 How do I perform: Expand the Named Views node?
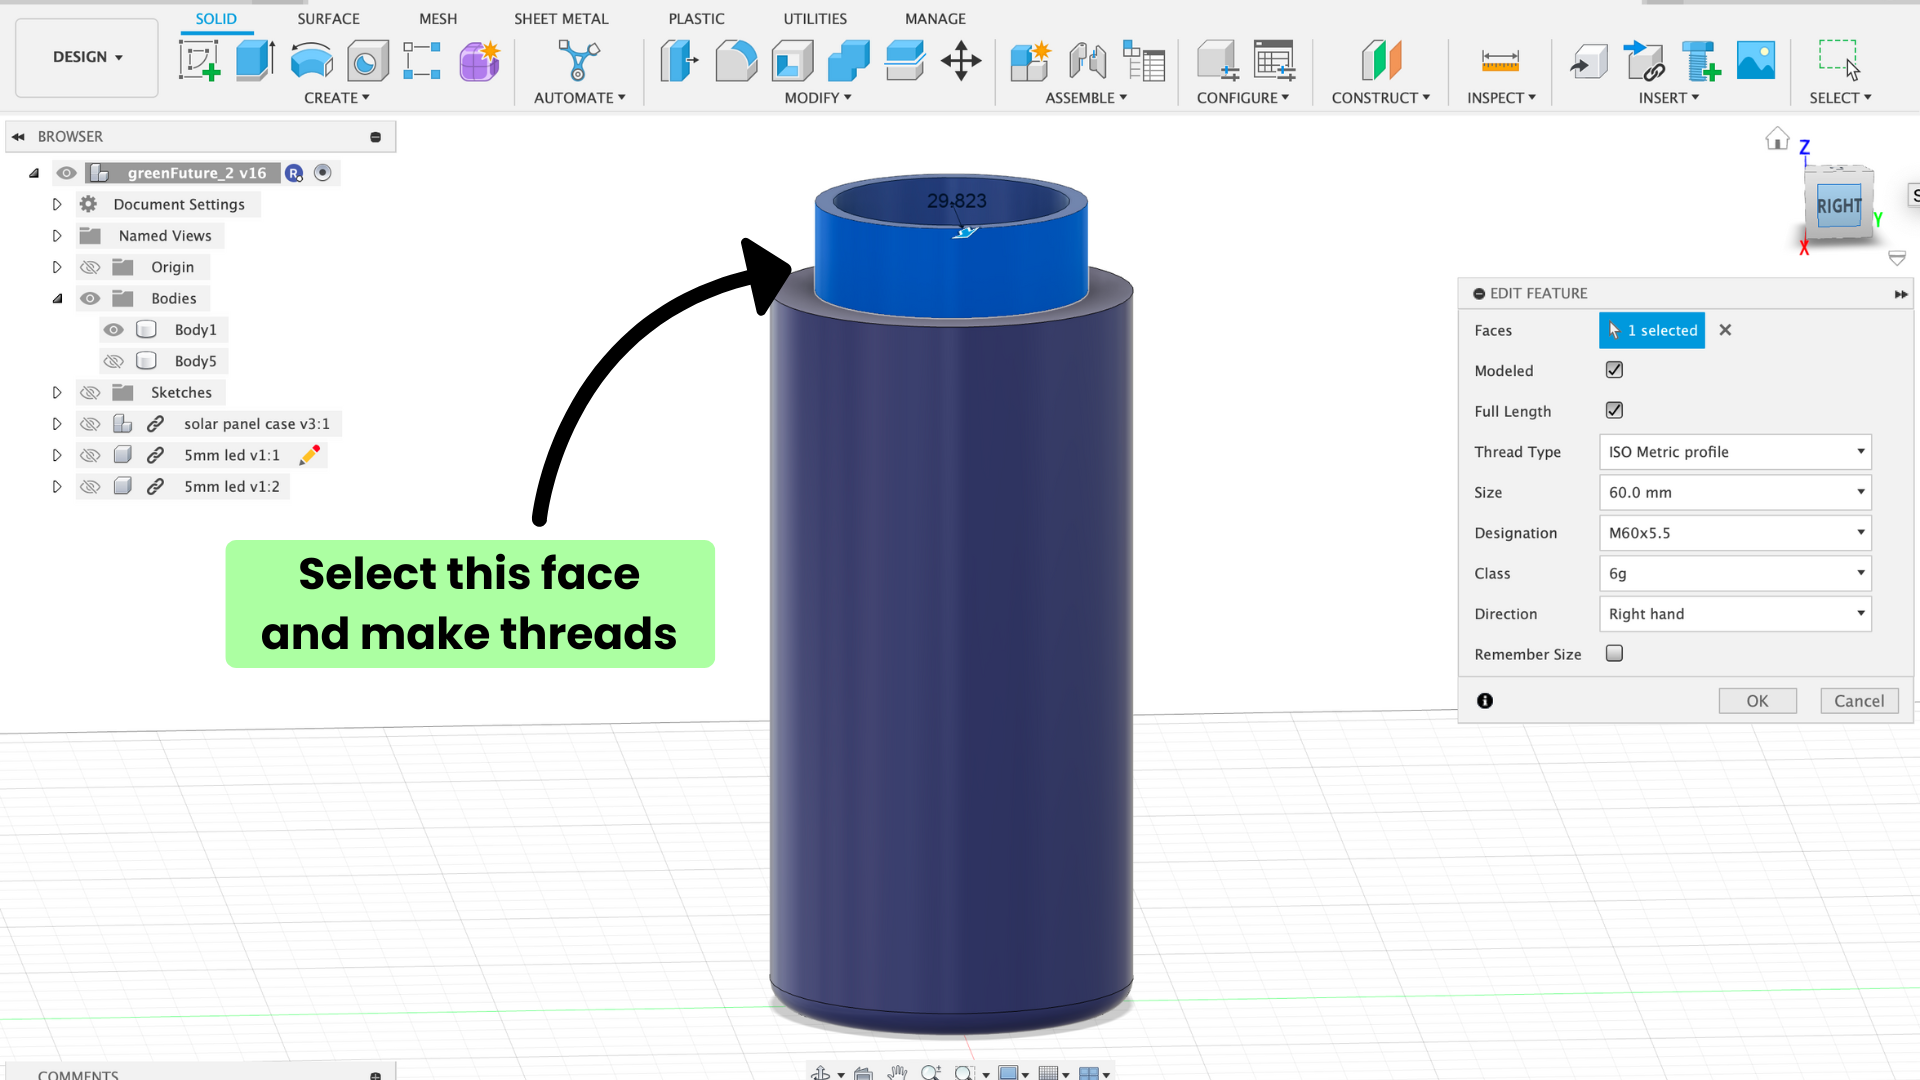57,236
